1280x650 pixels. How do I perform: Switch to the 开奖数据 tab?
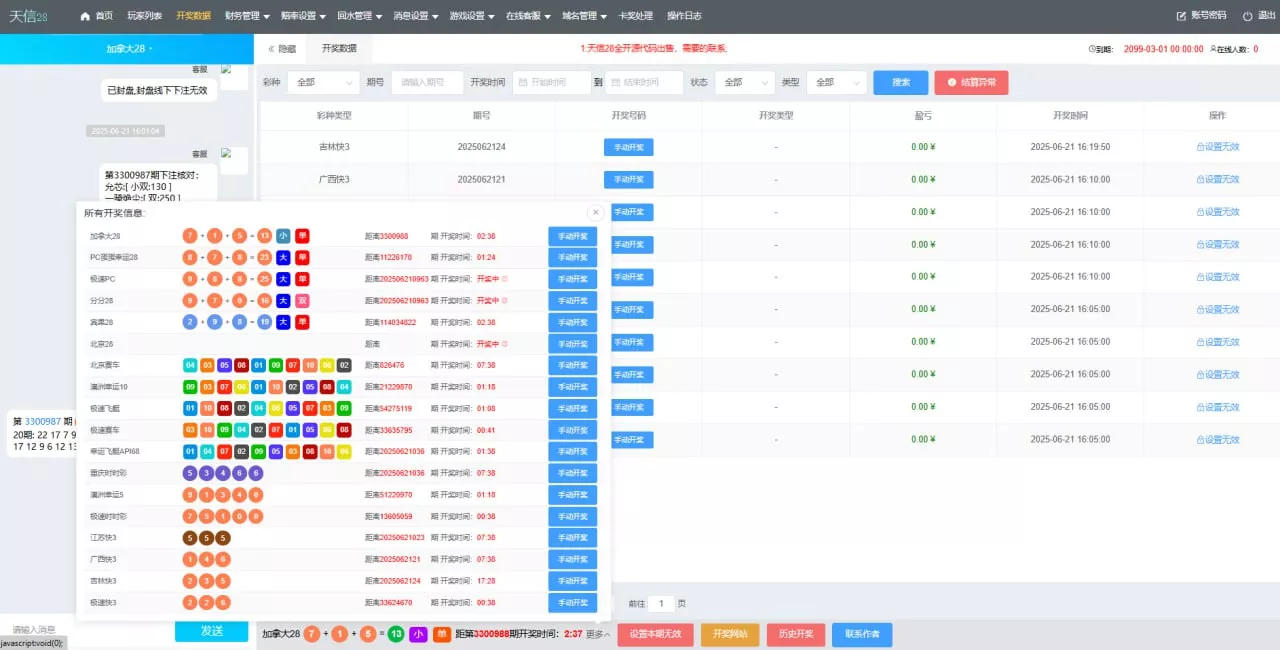(x=340, y=47)
